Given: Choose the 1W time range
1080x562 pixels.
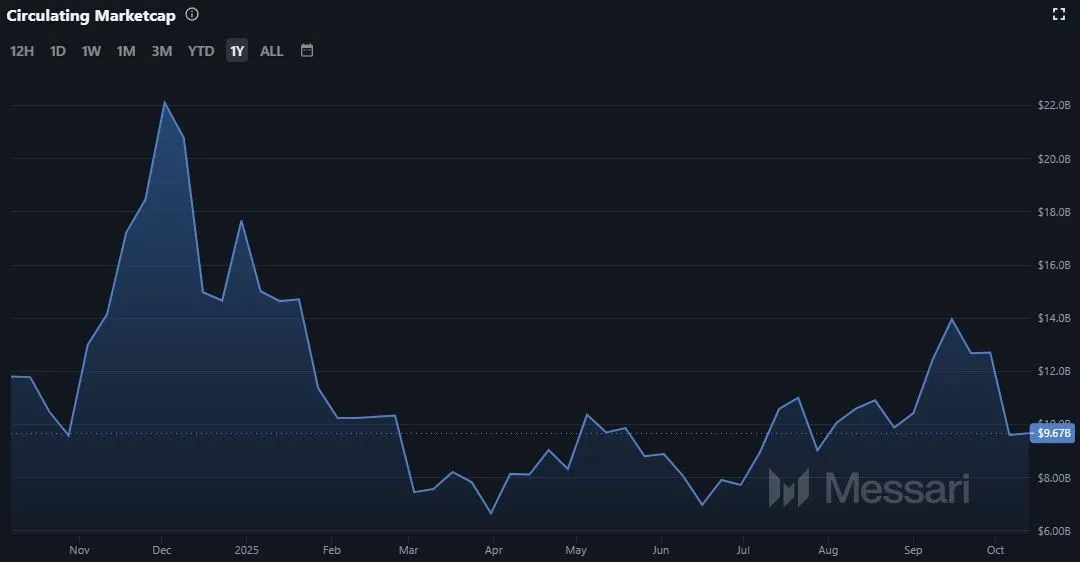Looking at the screenshot, I should point(91,51).
